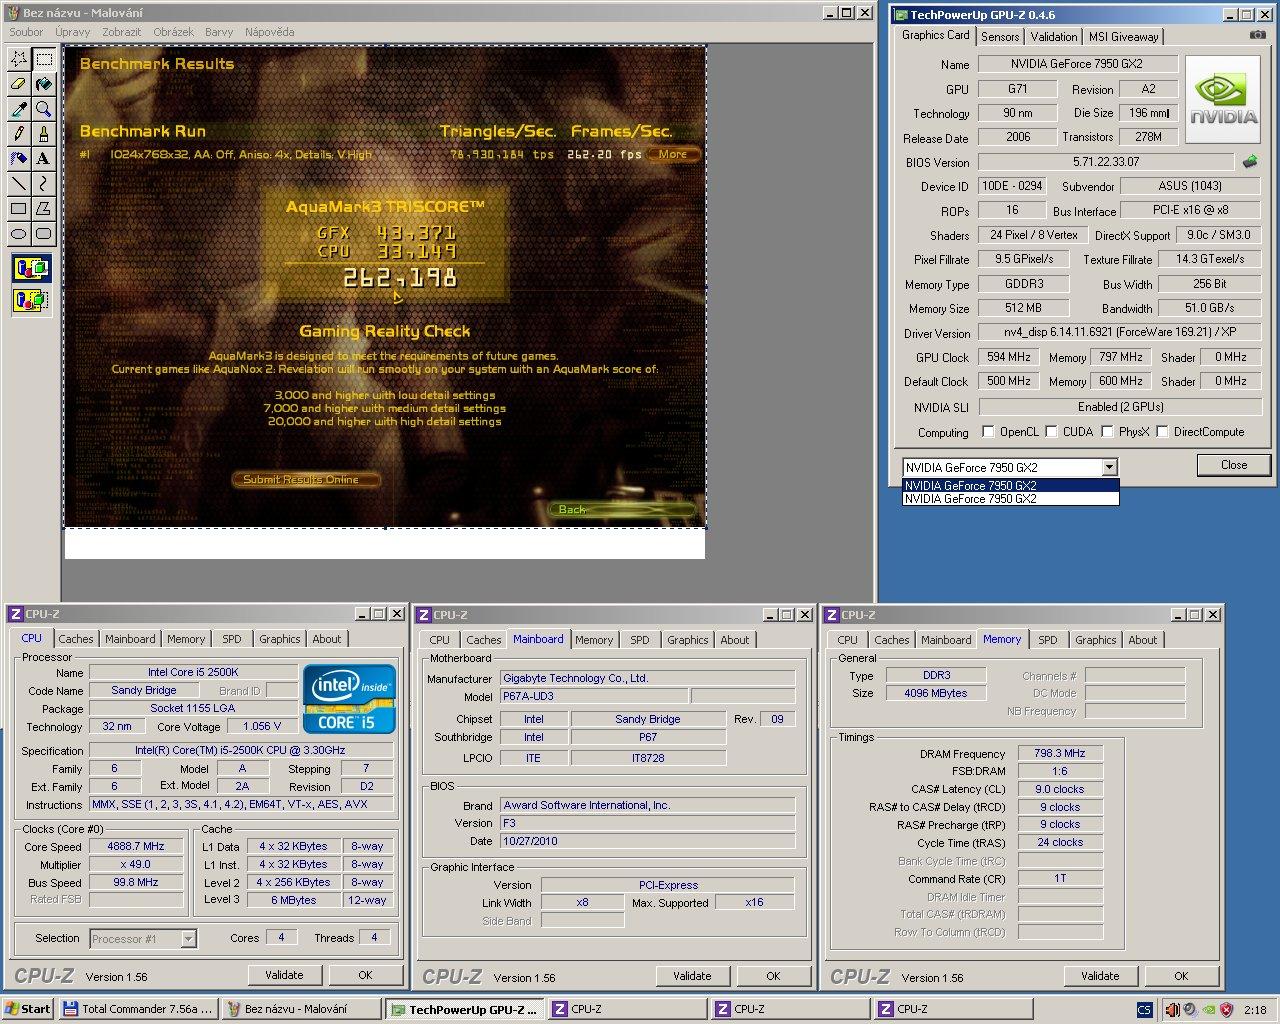Open Caches tab in the left CPU-Z window
The image size is (1280, 1024).
coord(75,639)
